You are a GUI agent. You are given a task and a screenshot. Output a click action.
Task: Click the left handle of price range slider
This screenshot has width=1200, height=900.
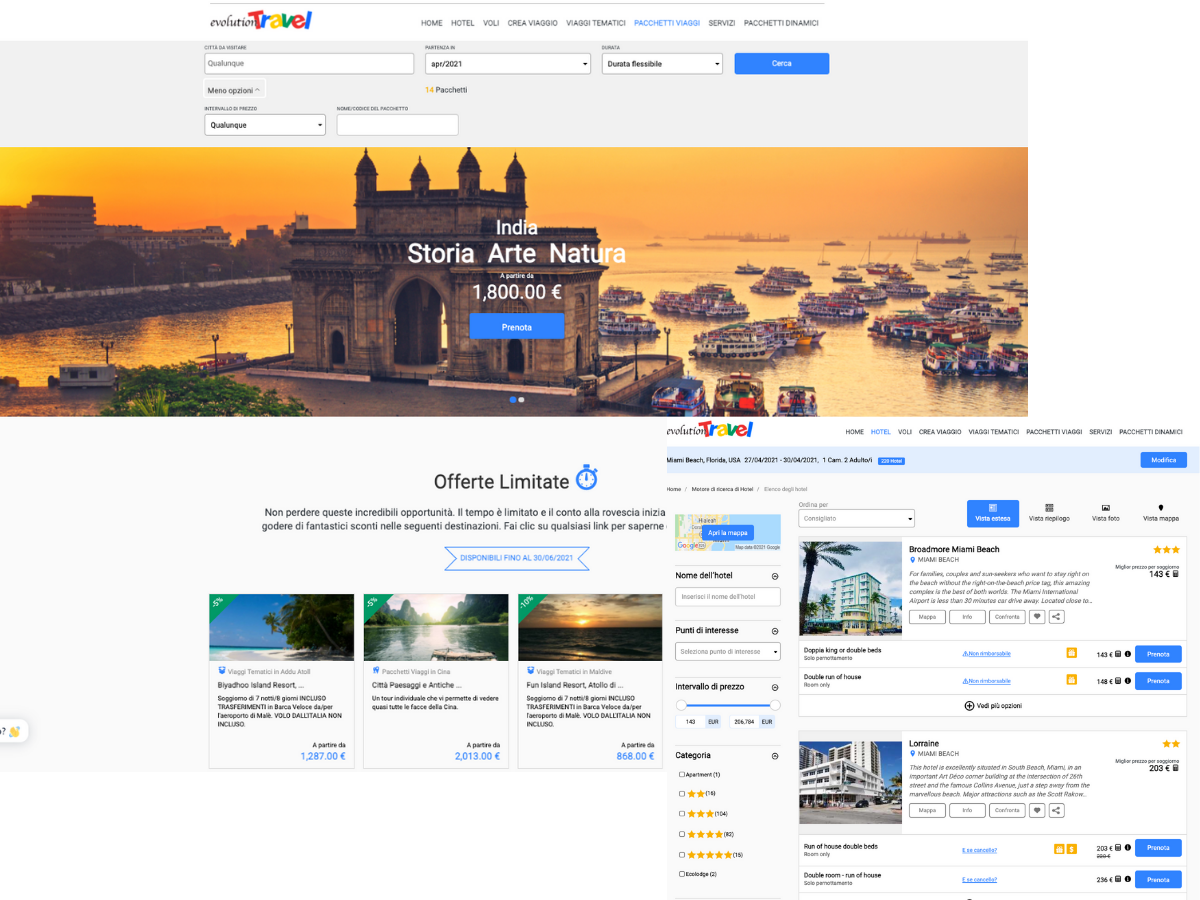point(680,706)
